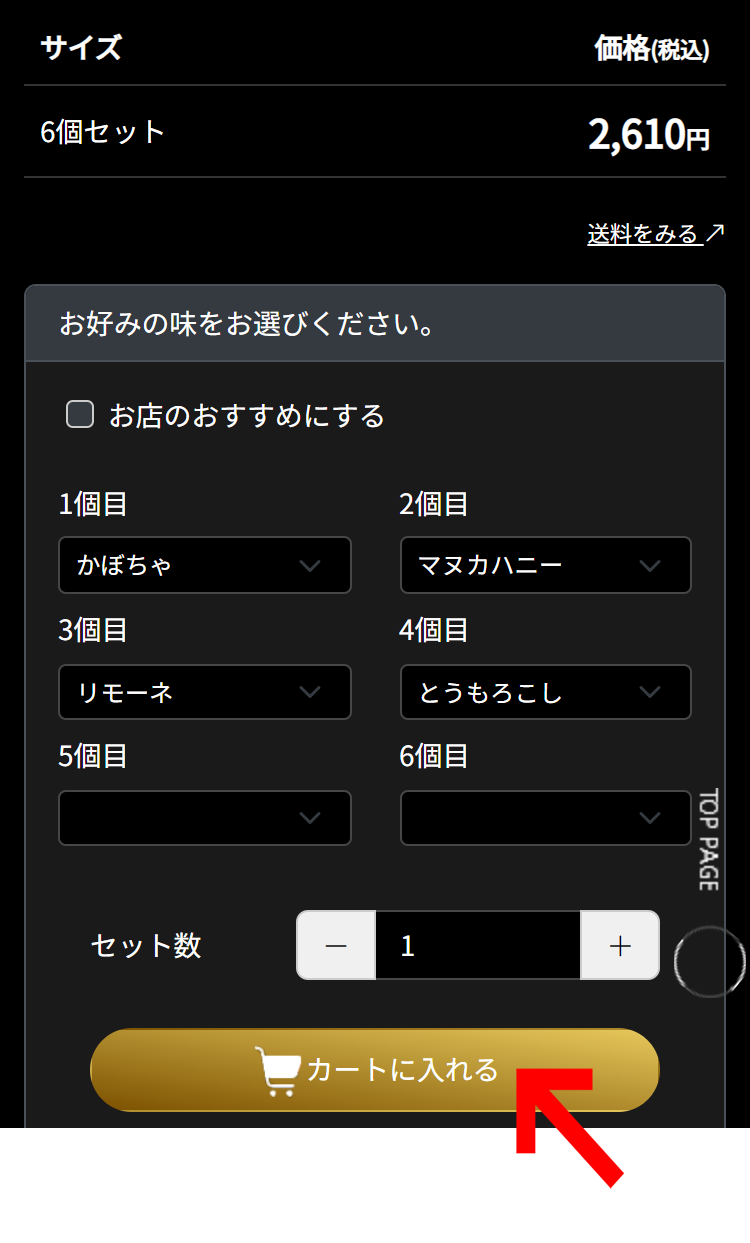750x1243 pixels.
Task: Open the 2個目 flavor dropdown (マヌカハニー)
Action: (545, 565)
